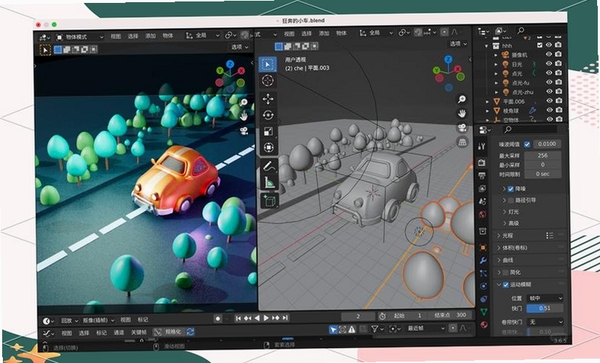Open 选择 Select menu in left viewport
The height and width of the screenshot is (363, 600).
pos(133,36)
